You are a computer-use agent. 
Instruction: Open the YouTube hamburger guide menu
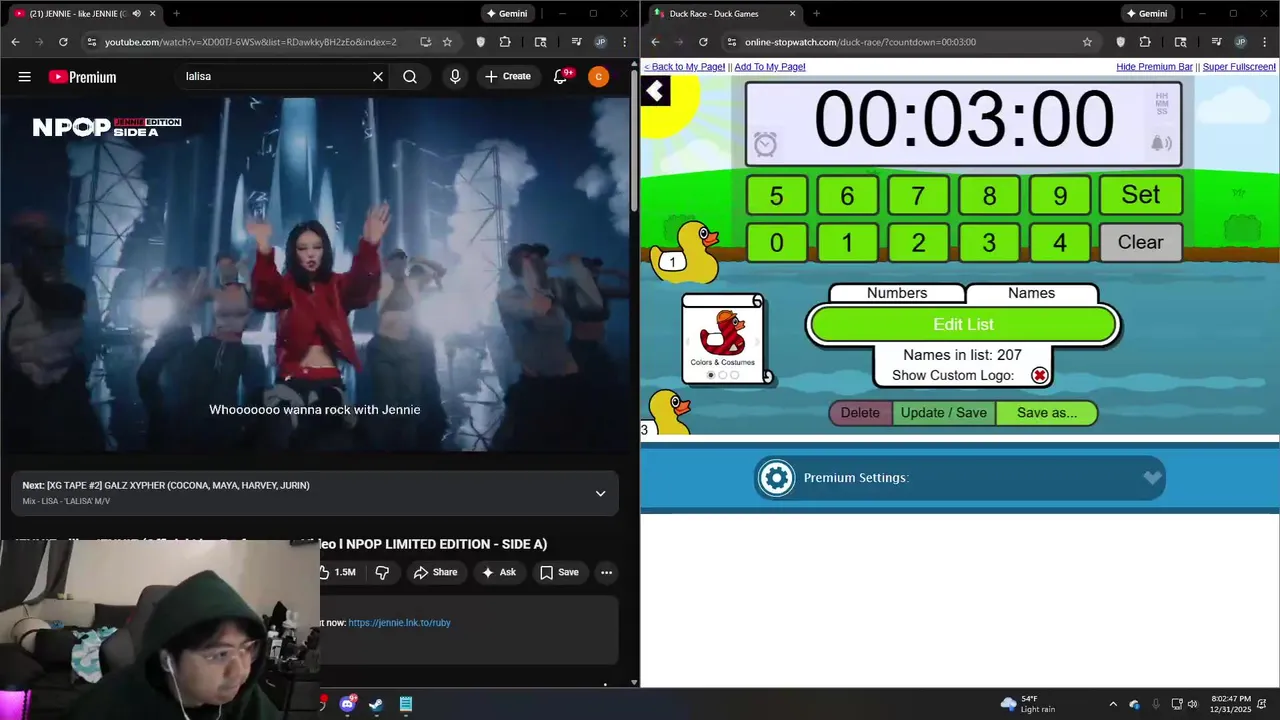24,77
